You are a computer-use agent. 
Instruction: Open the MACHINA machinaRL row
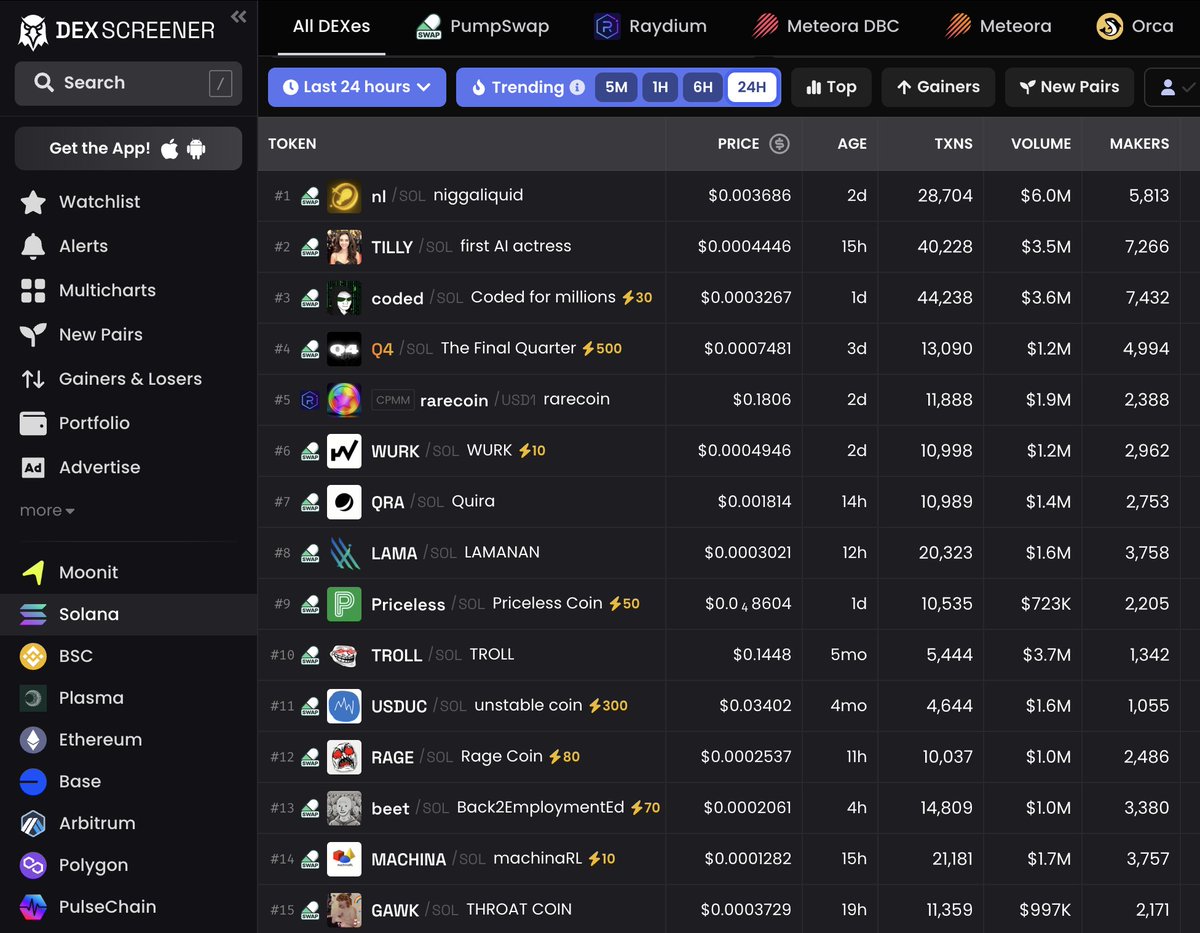point(729,859)
